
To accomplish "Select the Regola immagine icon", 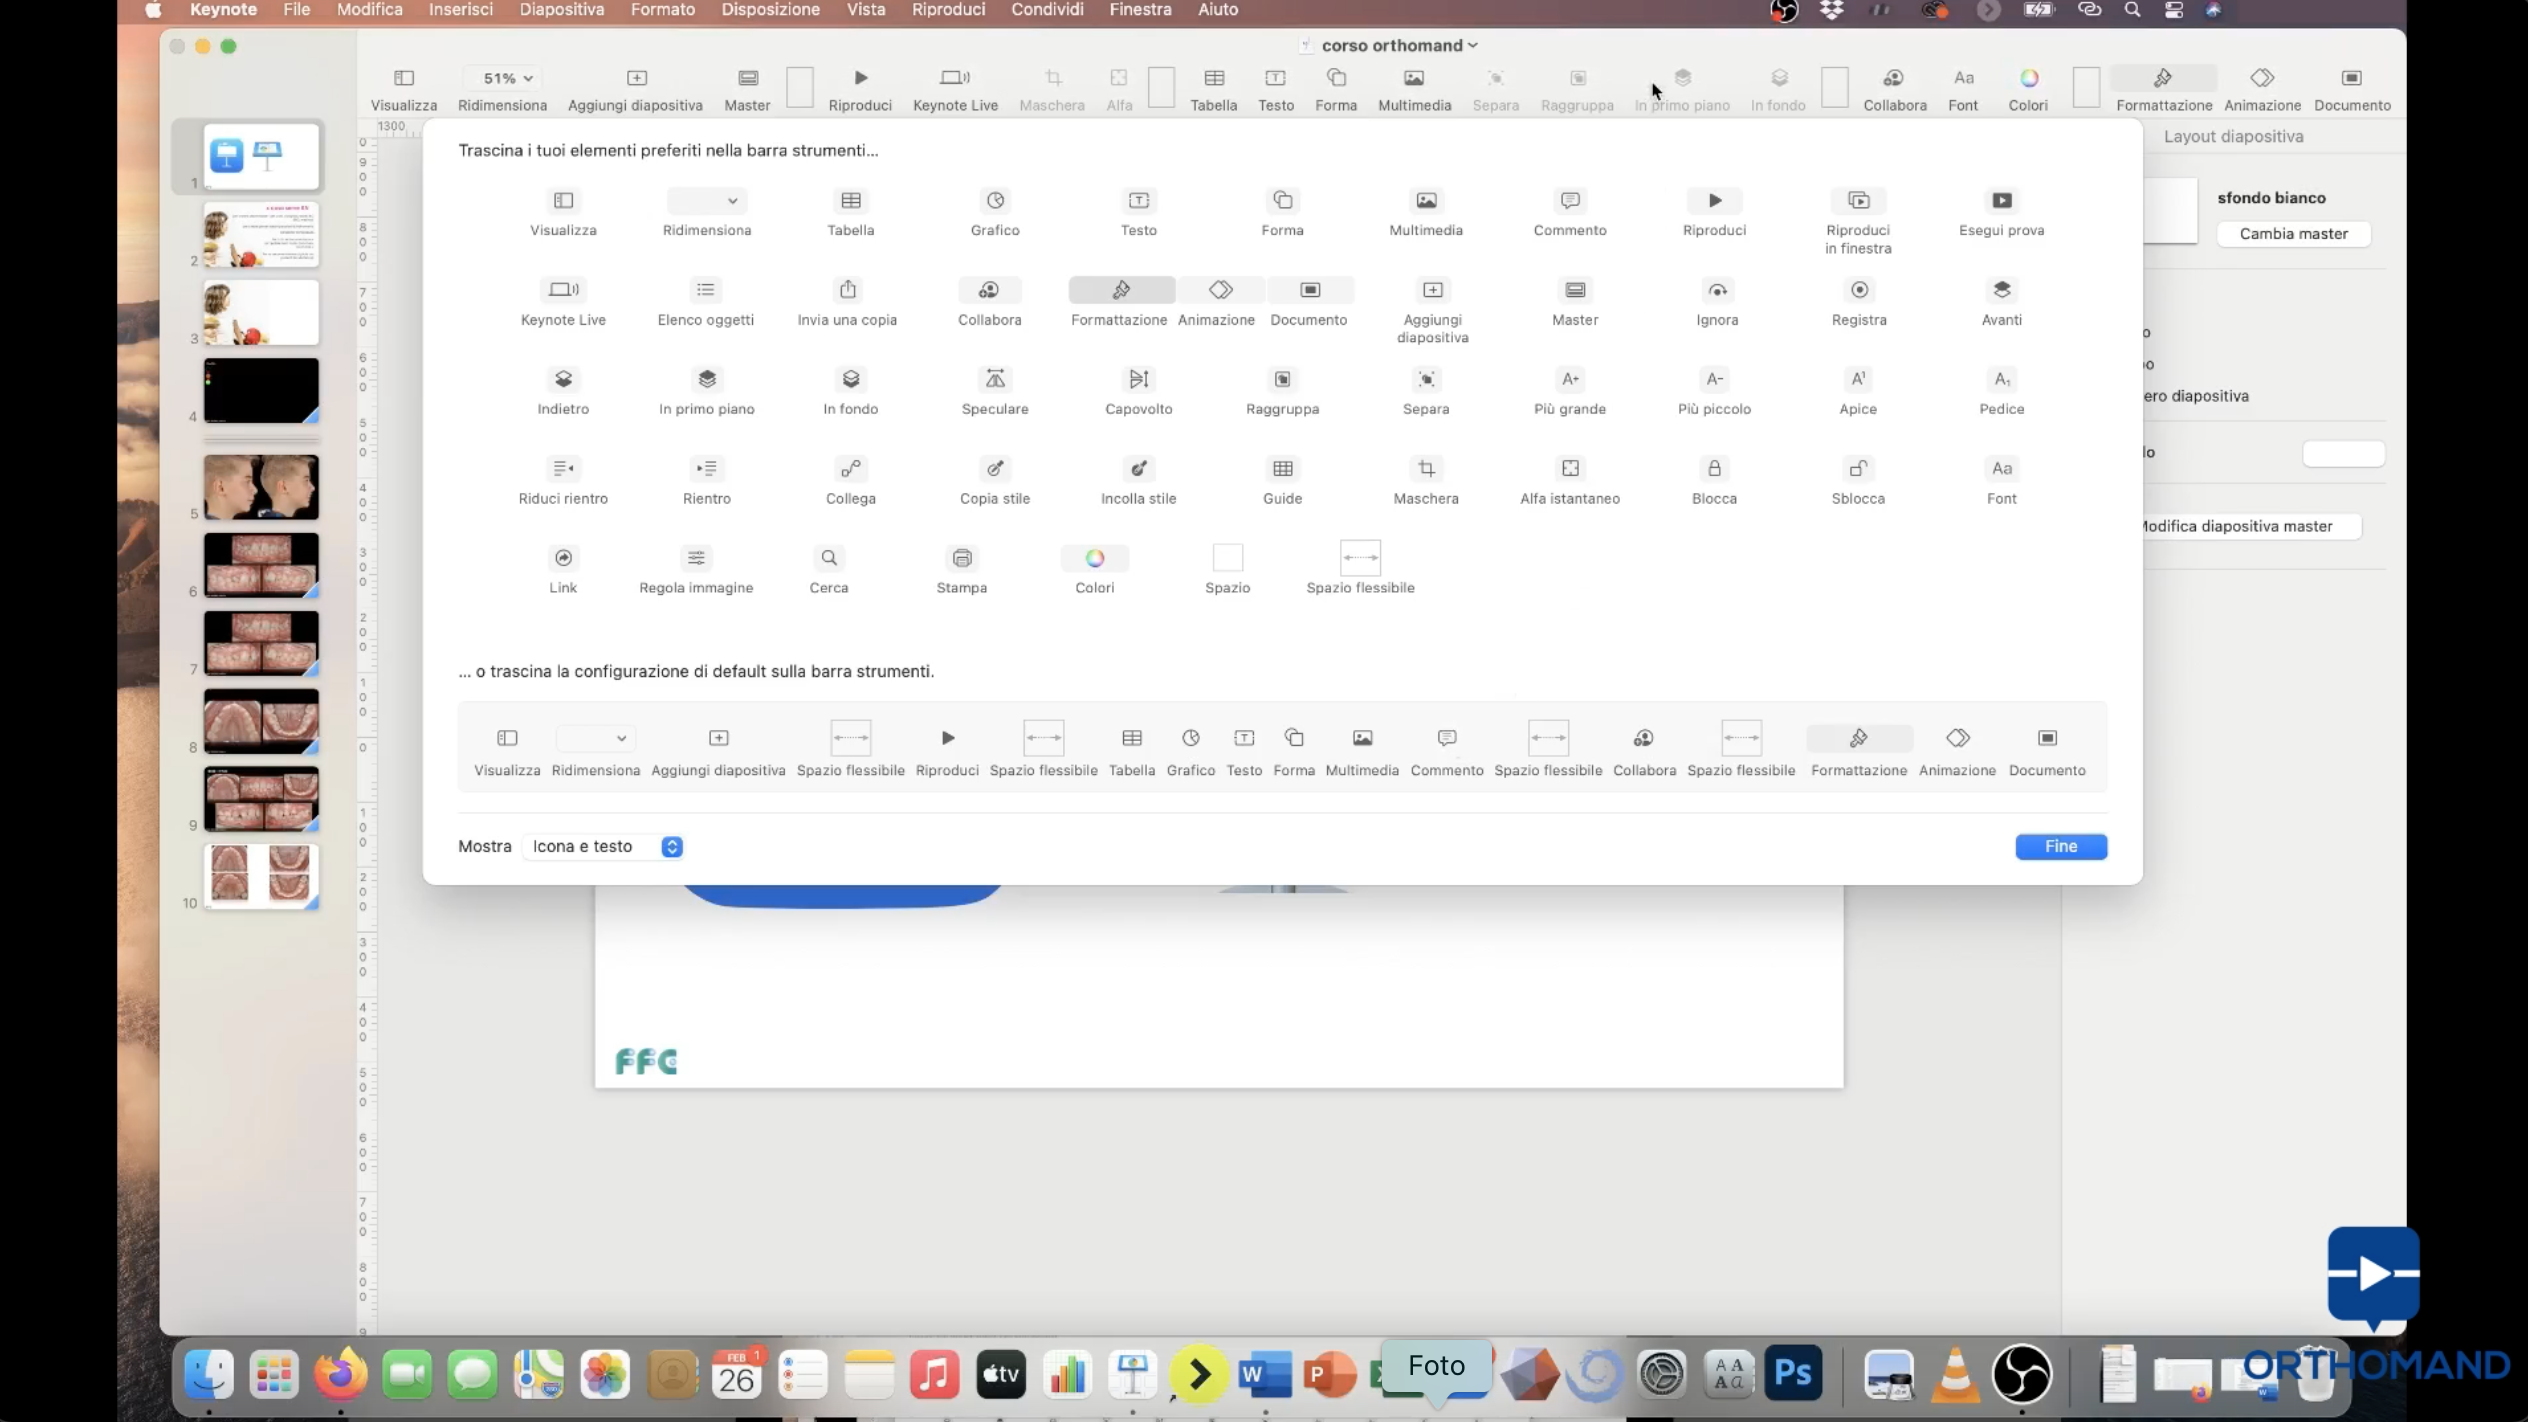I will click(696, 558).
